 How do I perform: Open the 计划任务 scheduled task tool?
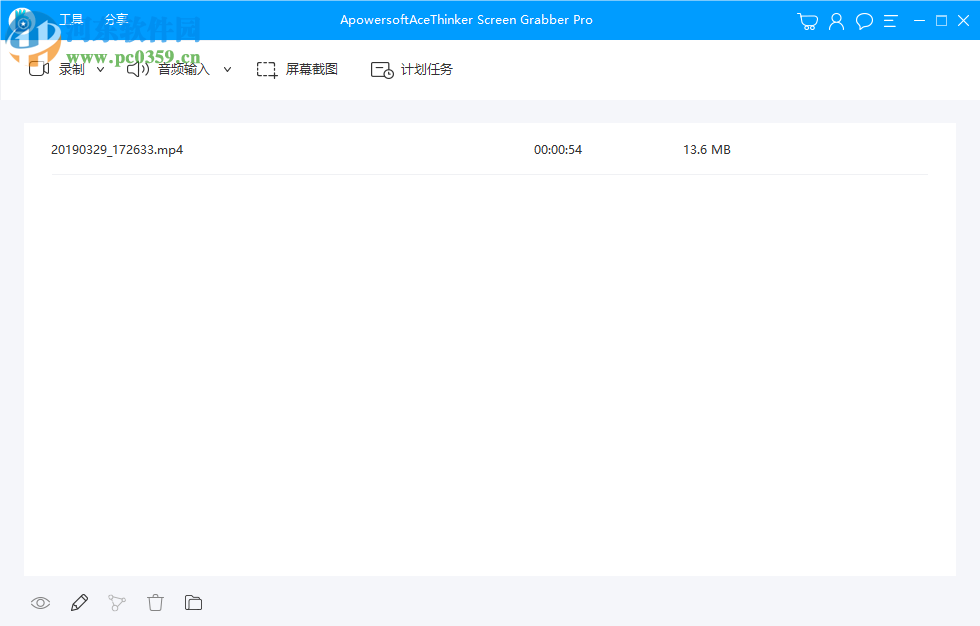point(411,69)
